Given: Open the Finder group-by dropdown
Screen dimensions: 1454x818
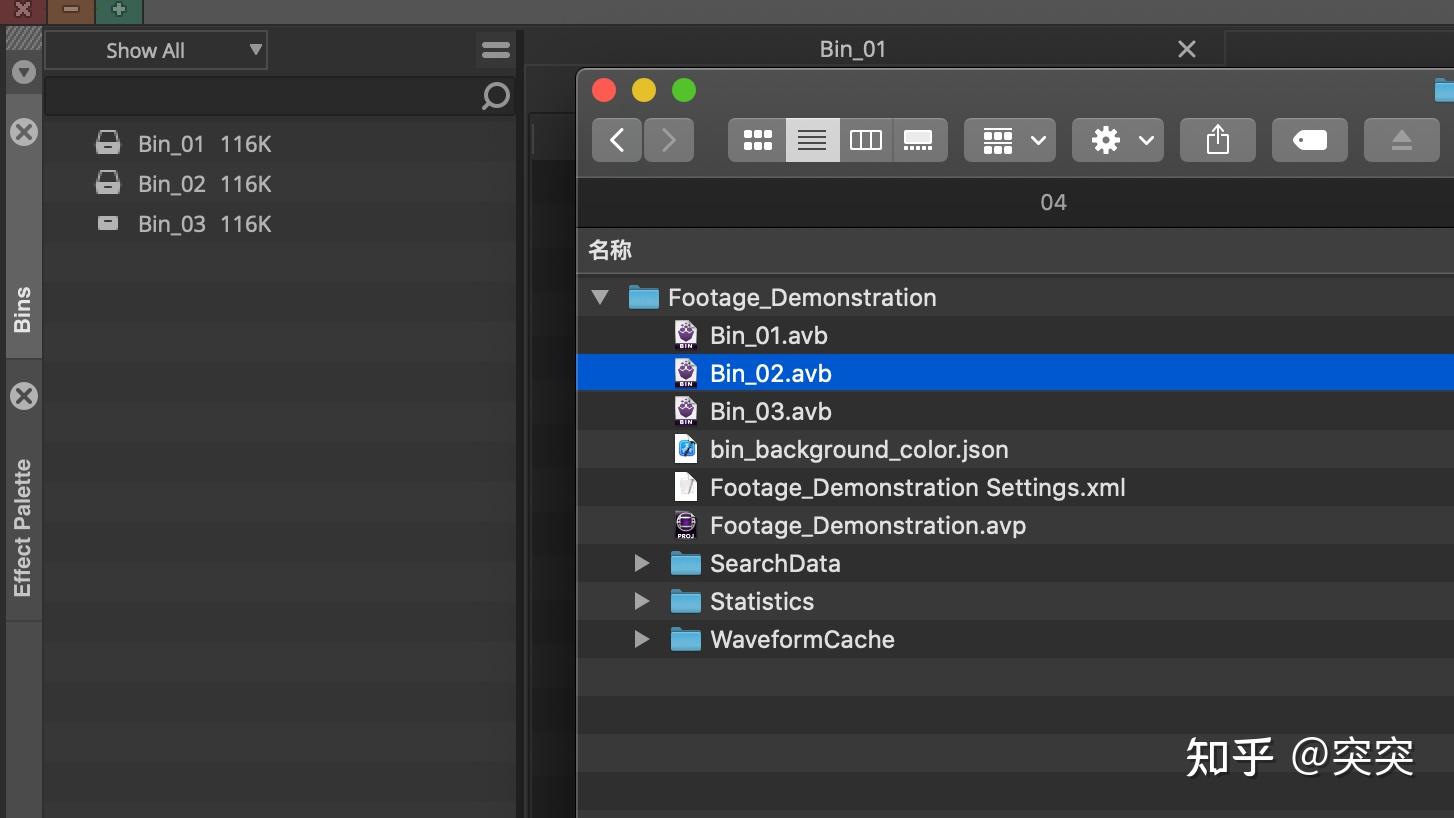Looking at the screenshot, I should 1009,141.
